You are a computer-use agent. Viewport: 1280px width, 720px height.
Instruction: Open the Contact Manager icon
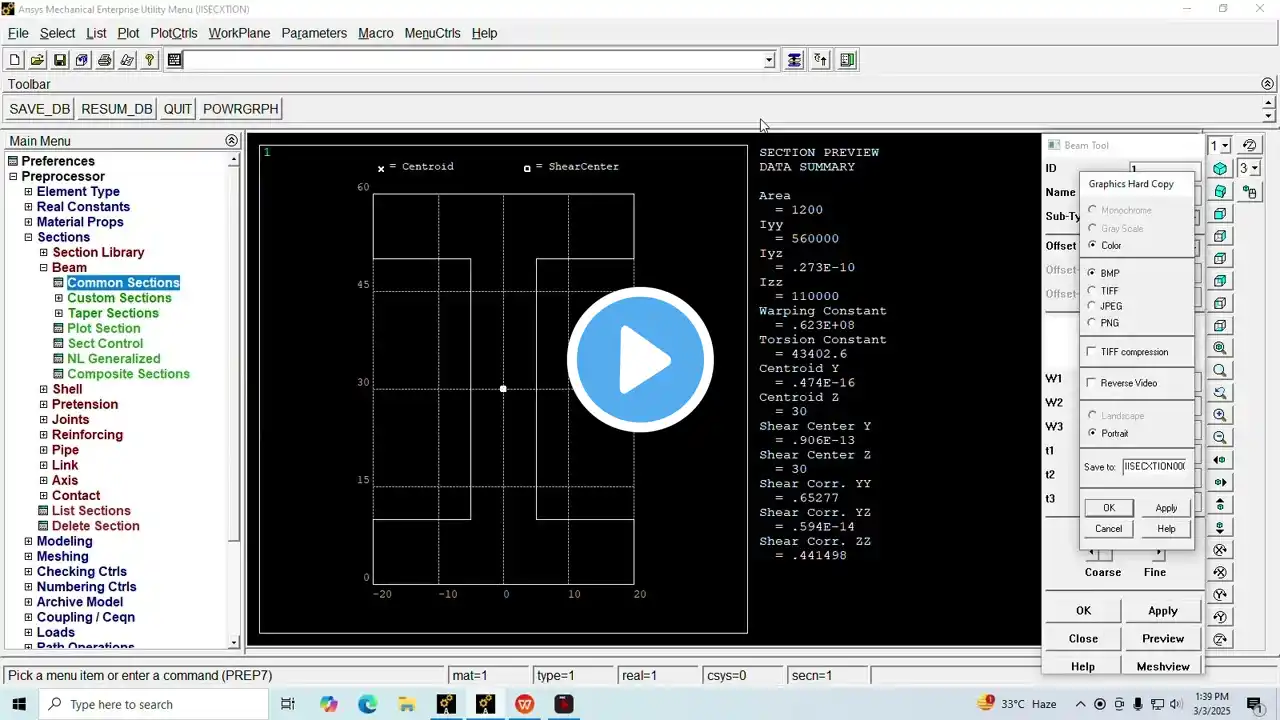848,60
